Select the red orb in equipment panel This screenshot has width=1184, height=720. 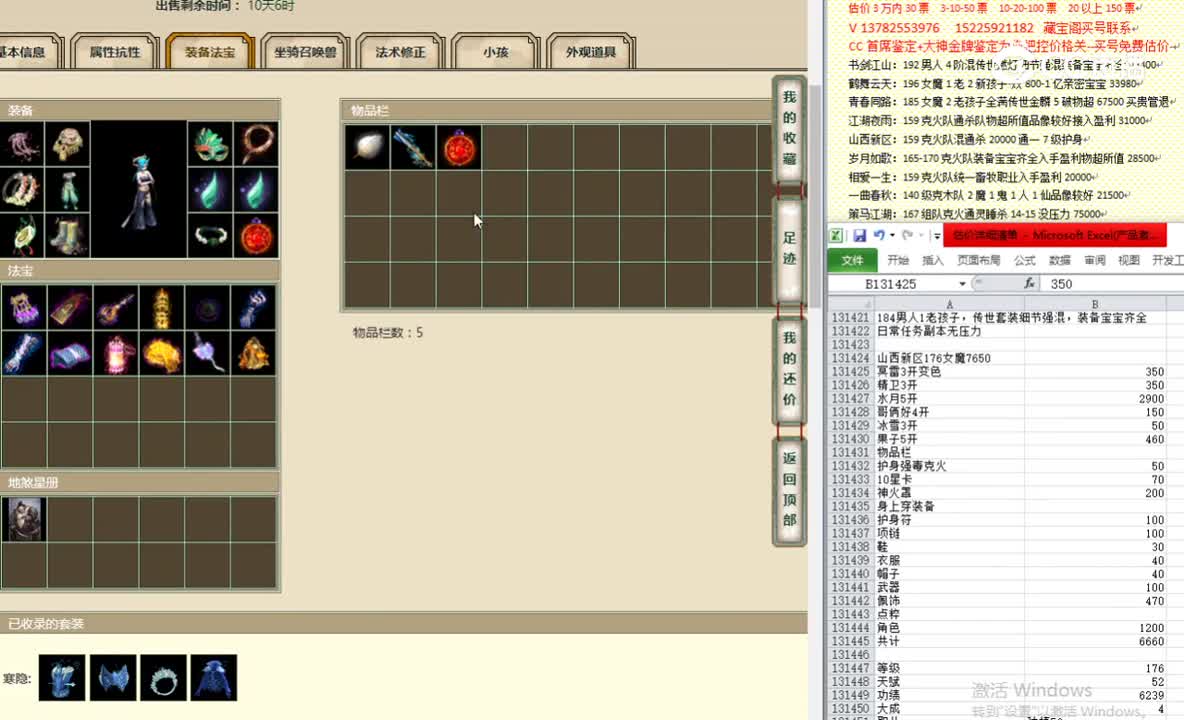pos(256,236)
